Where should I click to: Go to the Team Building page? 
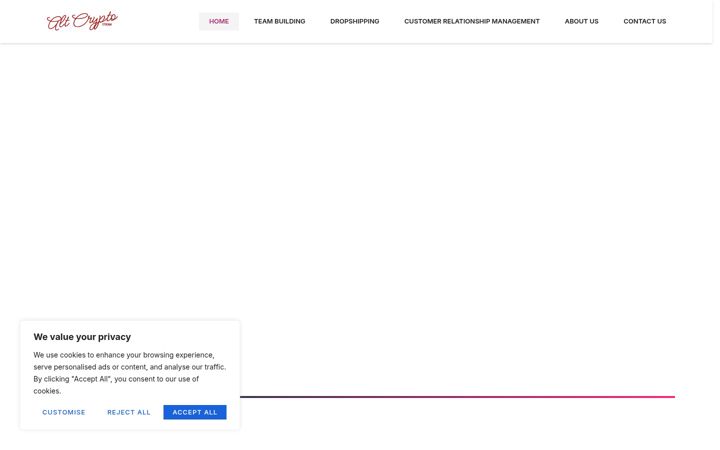point(280,22)
